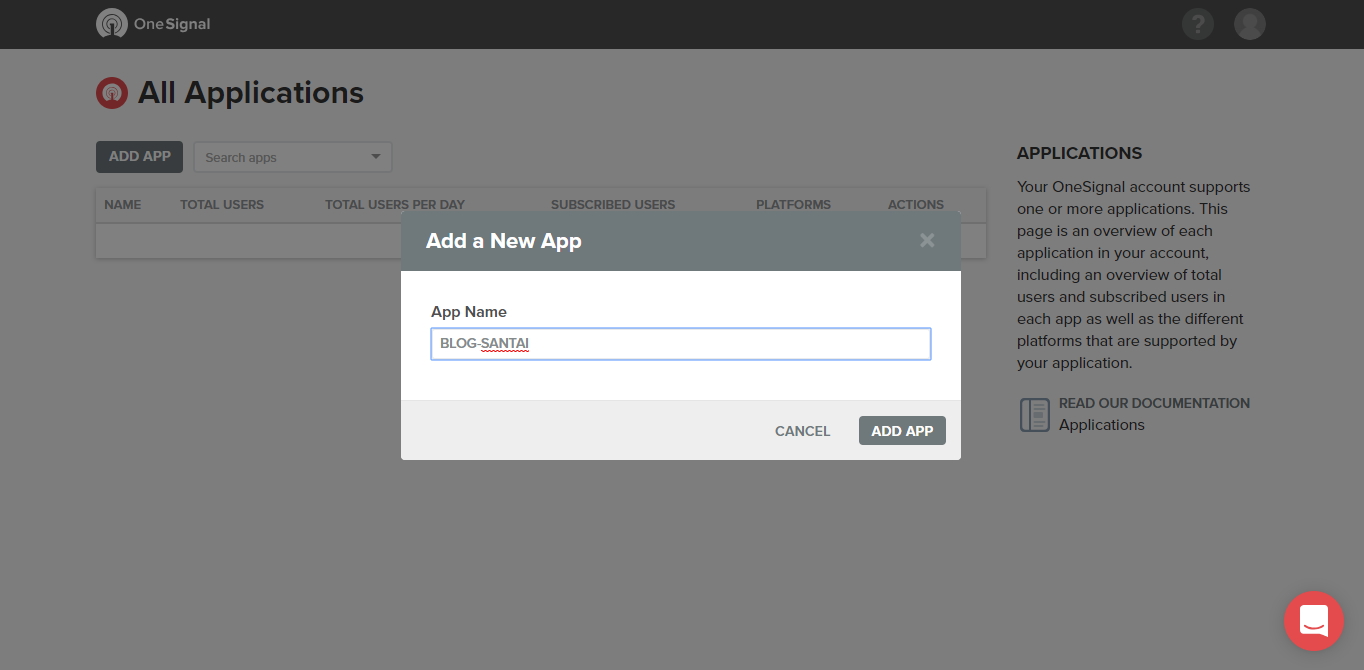Screen dimensions: 1364x670
Task: Collapse the Search apps selector
Action: click(292, 157)
